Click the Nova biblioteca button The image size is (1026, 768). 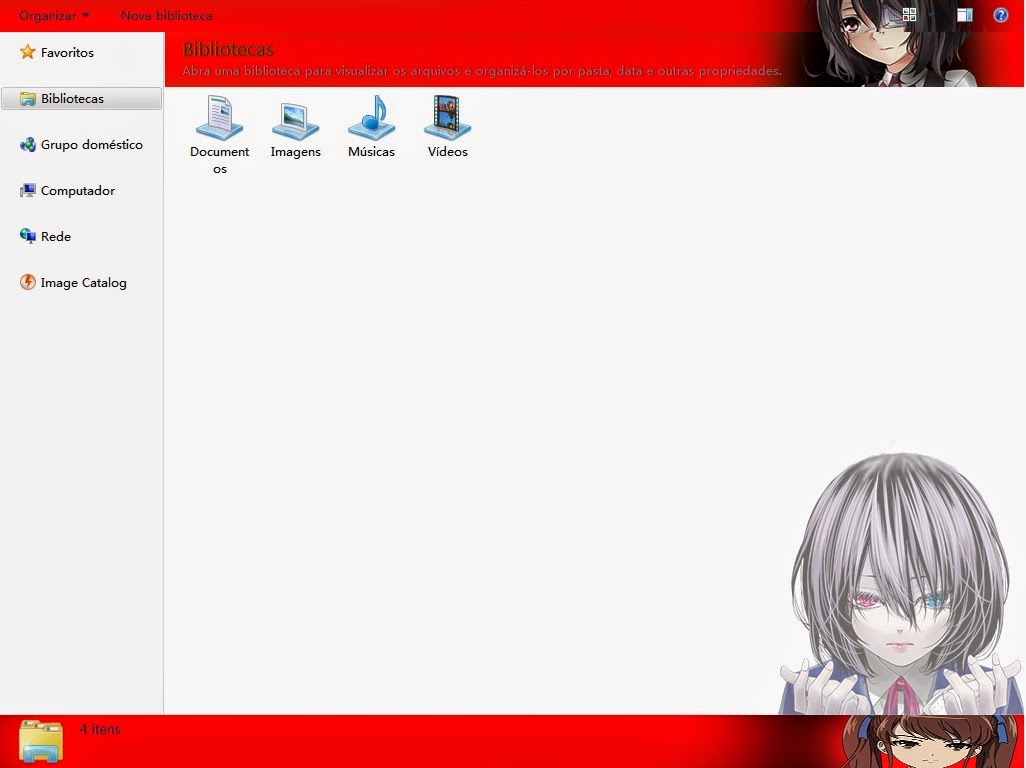pos(166,15)
